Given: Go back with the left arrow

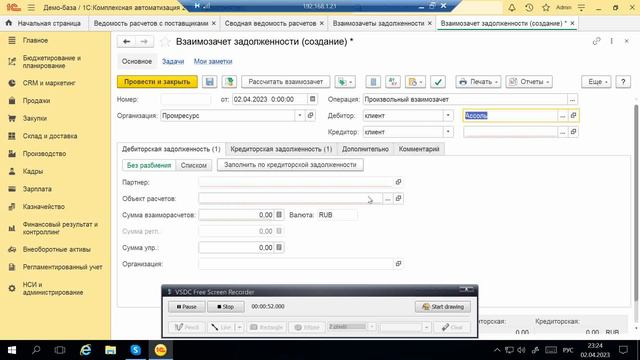Looking at the screenshot, I should click(127, 41).
